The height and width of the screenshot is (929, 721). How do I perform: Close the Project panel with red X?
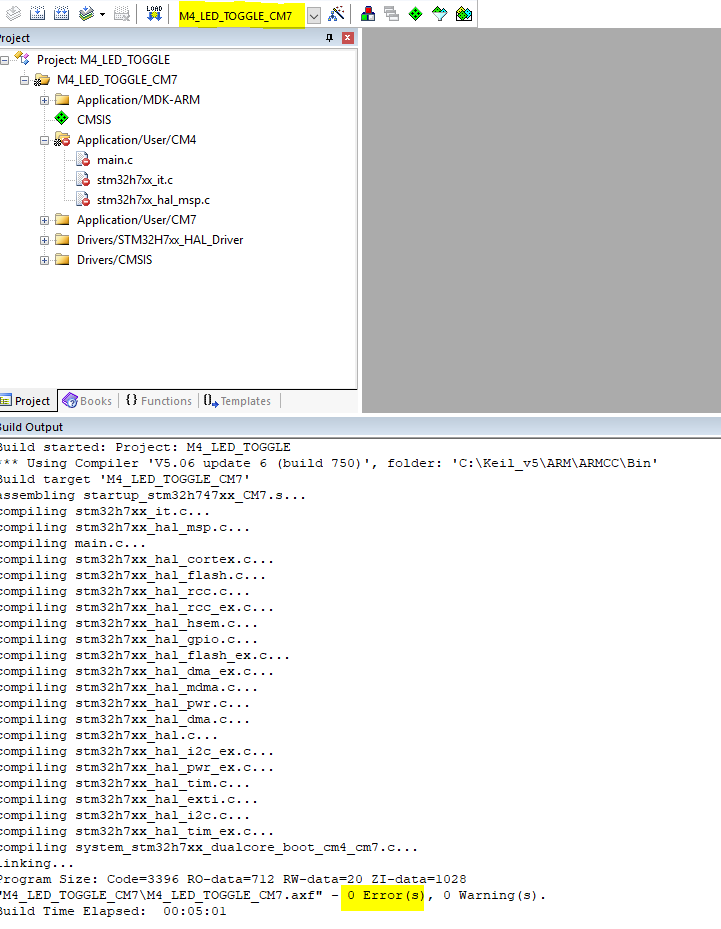[x=348, y=38]
